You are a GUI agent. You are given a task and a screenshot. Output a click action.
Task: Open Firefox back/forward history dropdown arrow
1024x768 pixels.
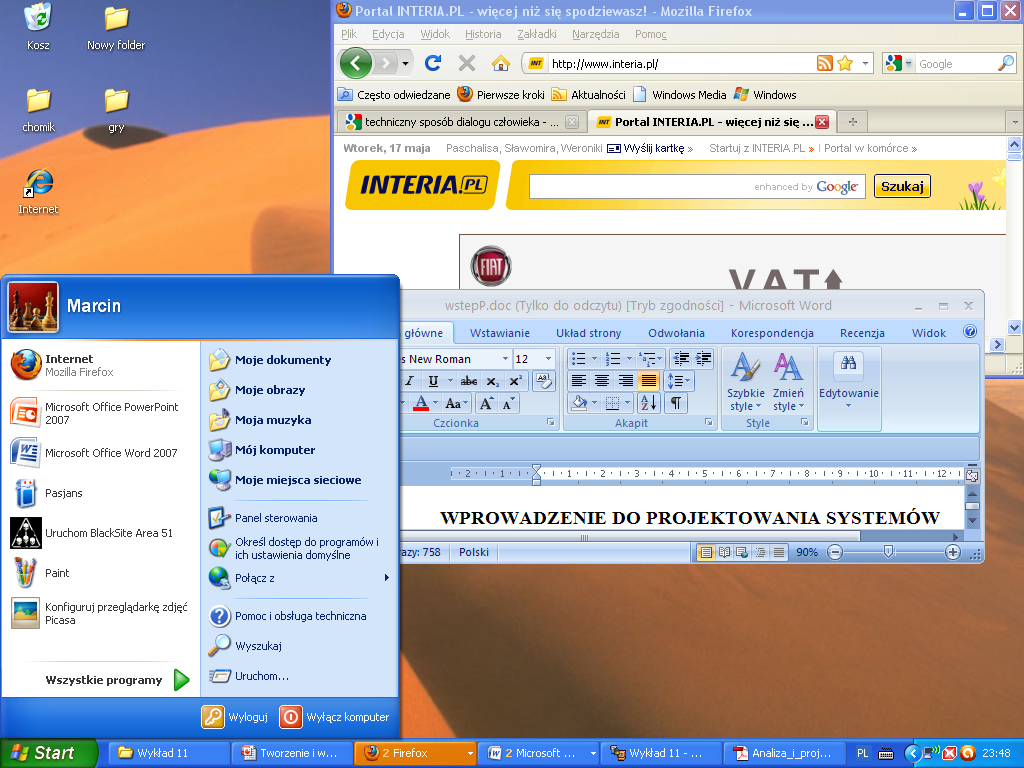point(406,63)
